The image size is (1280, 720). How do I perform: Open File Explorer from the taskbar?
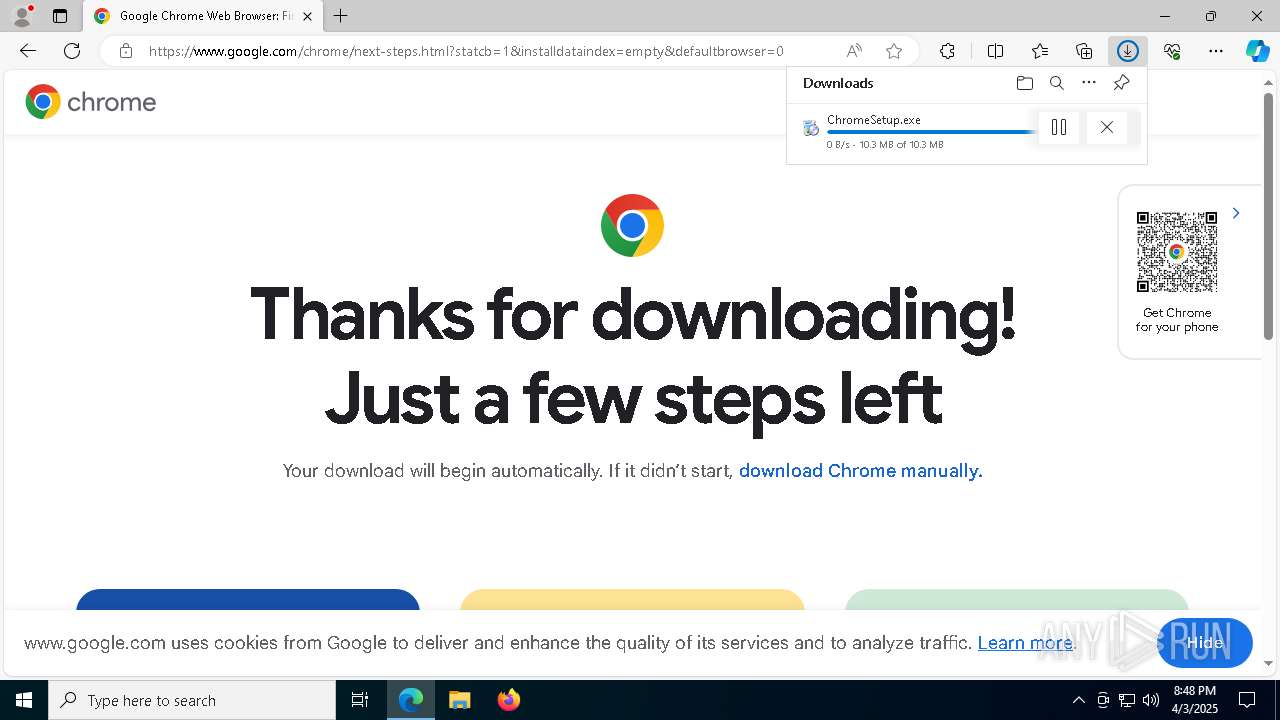click(x=460, y=700)
